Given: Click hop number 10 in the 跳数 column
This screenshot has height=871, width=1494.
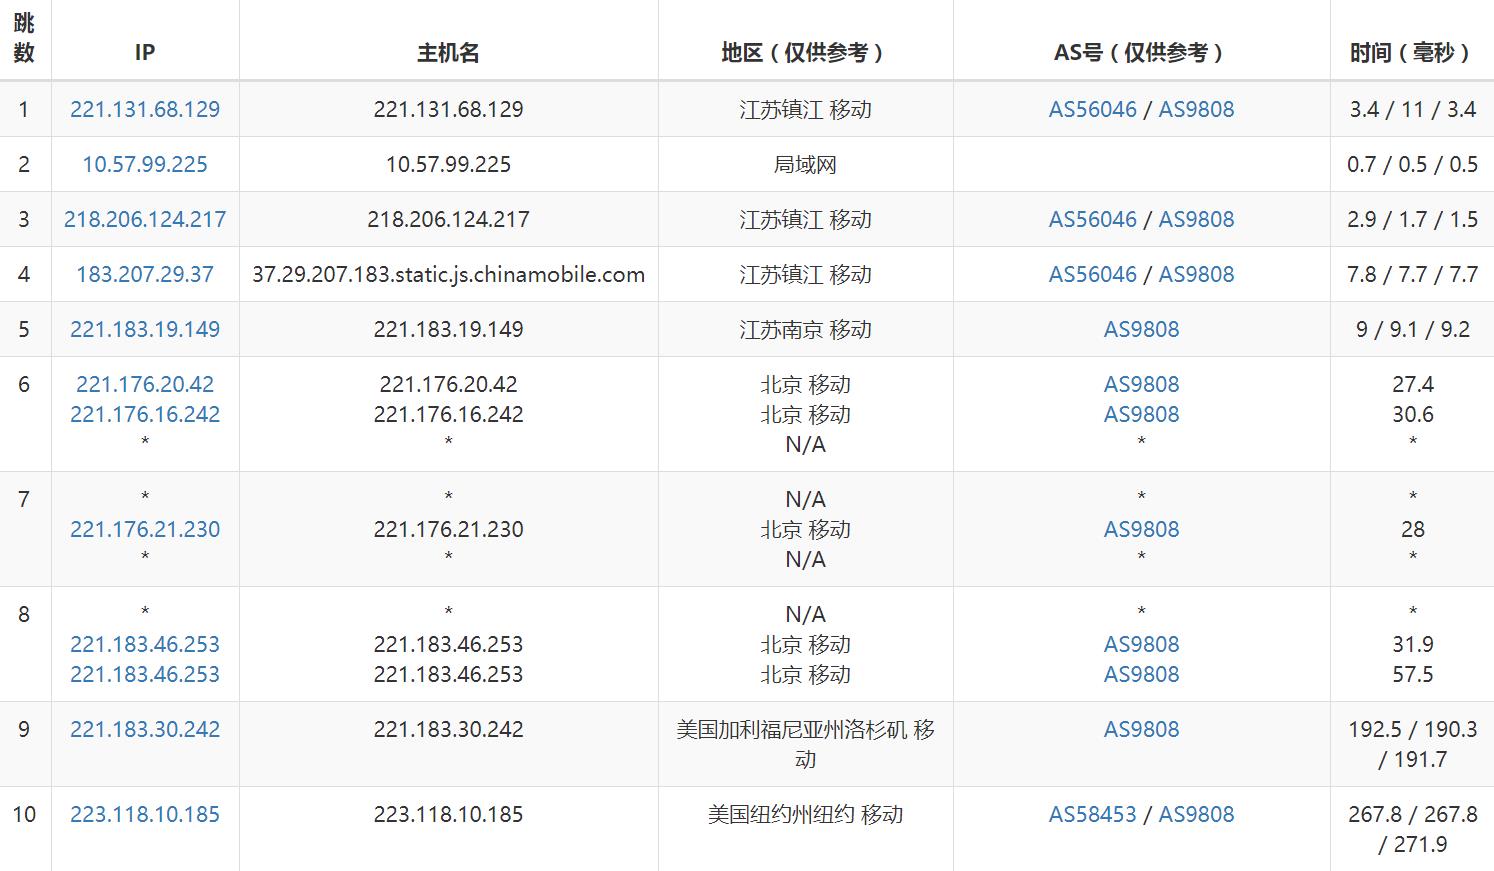Looking at the screenshot, I should pos(24,814).
